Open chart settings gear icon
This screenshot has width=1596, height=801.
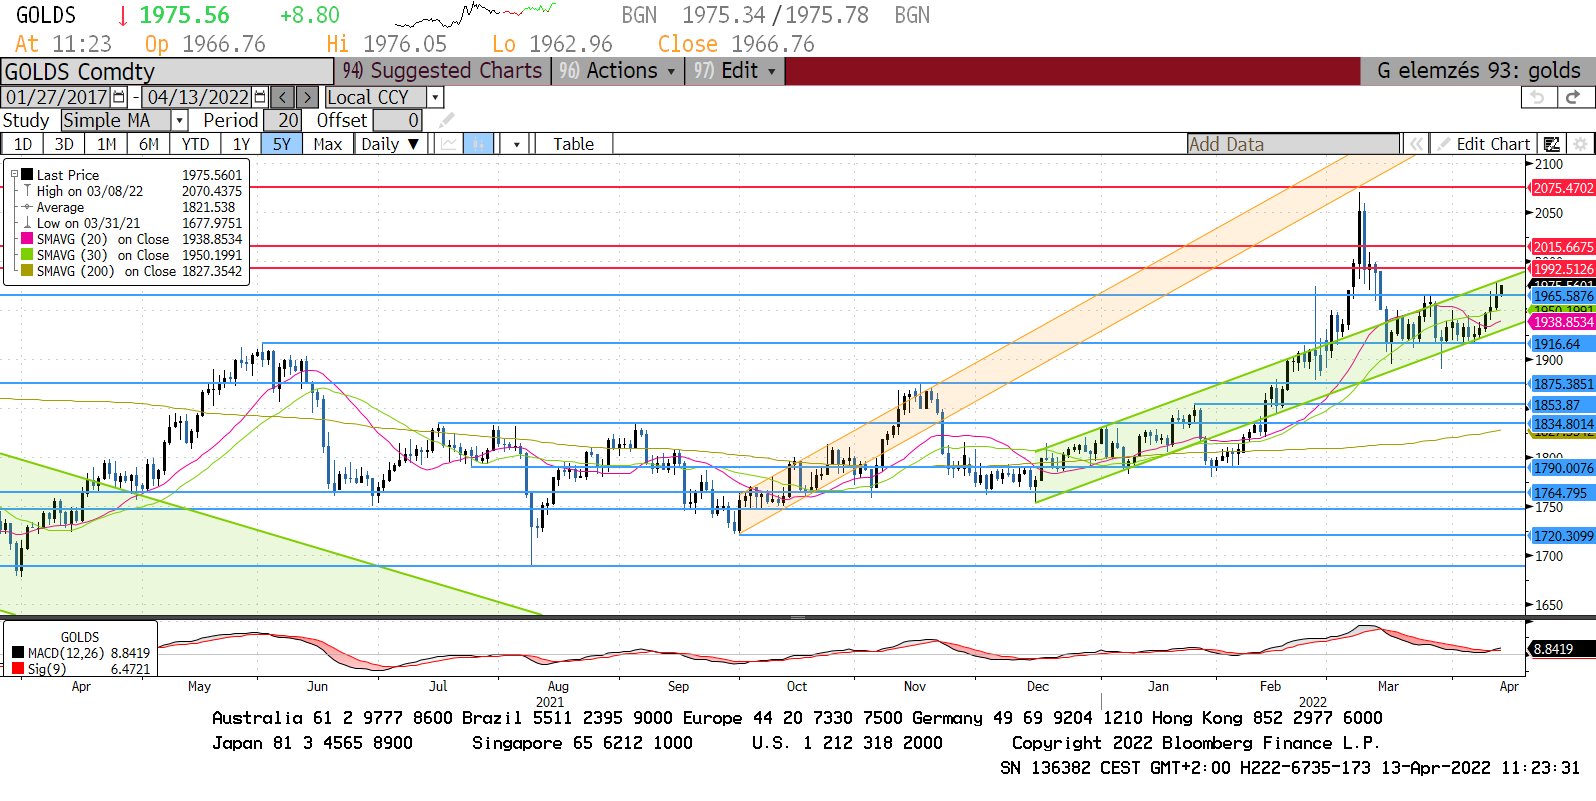point(1580,144)
